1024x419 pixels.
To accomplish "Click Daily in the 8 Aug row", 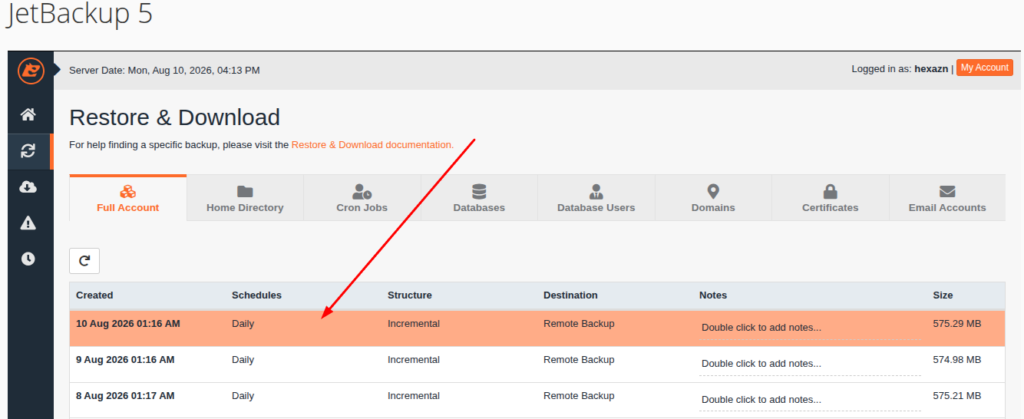I will (x=243, y=396).
